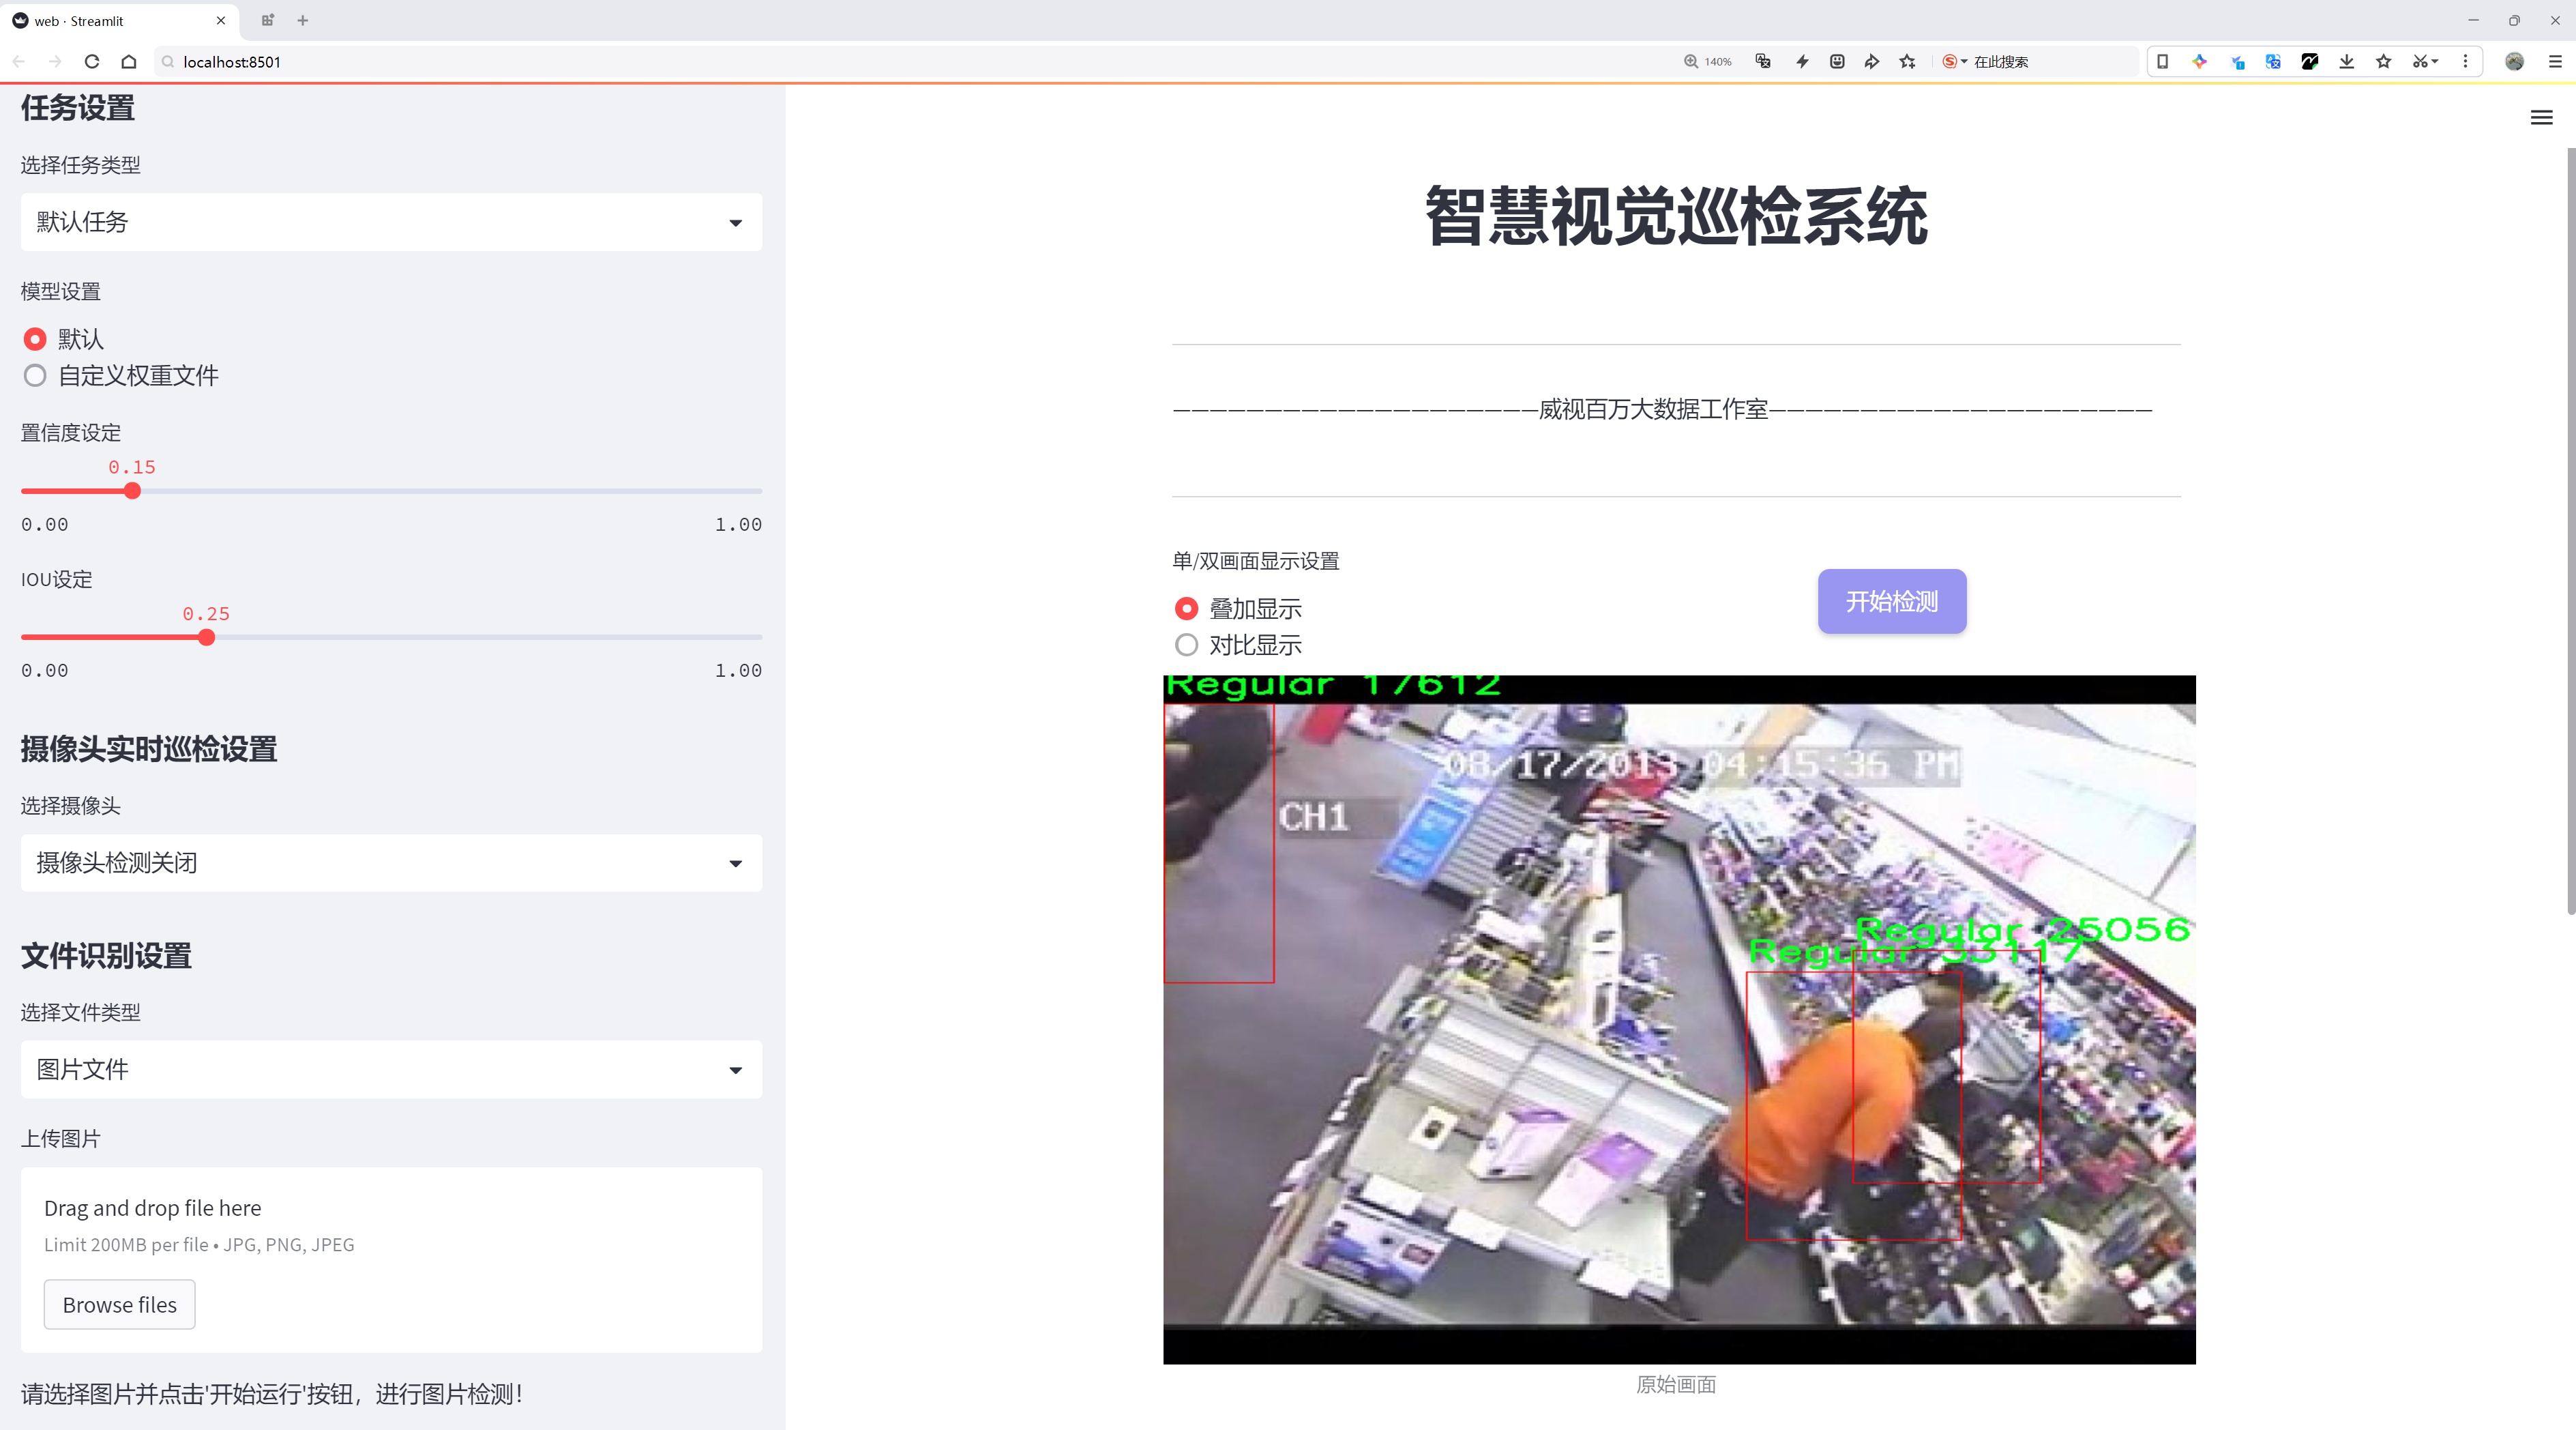Click the lightning speed-mode icon

point(1802,62)
